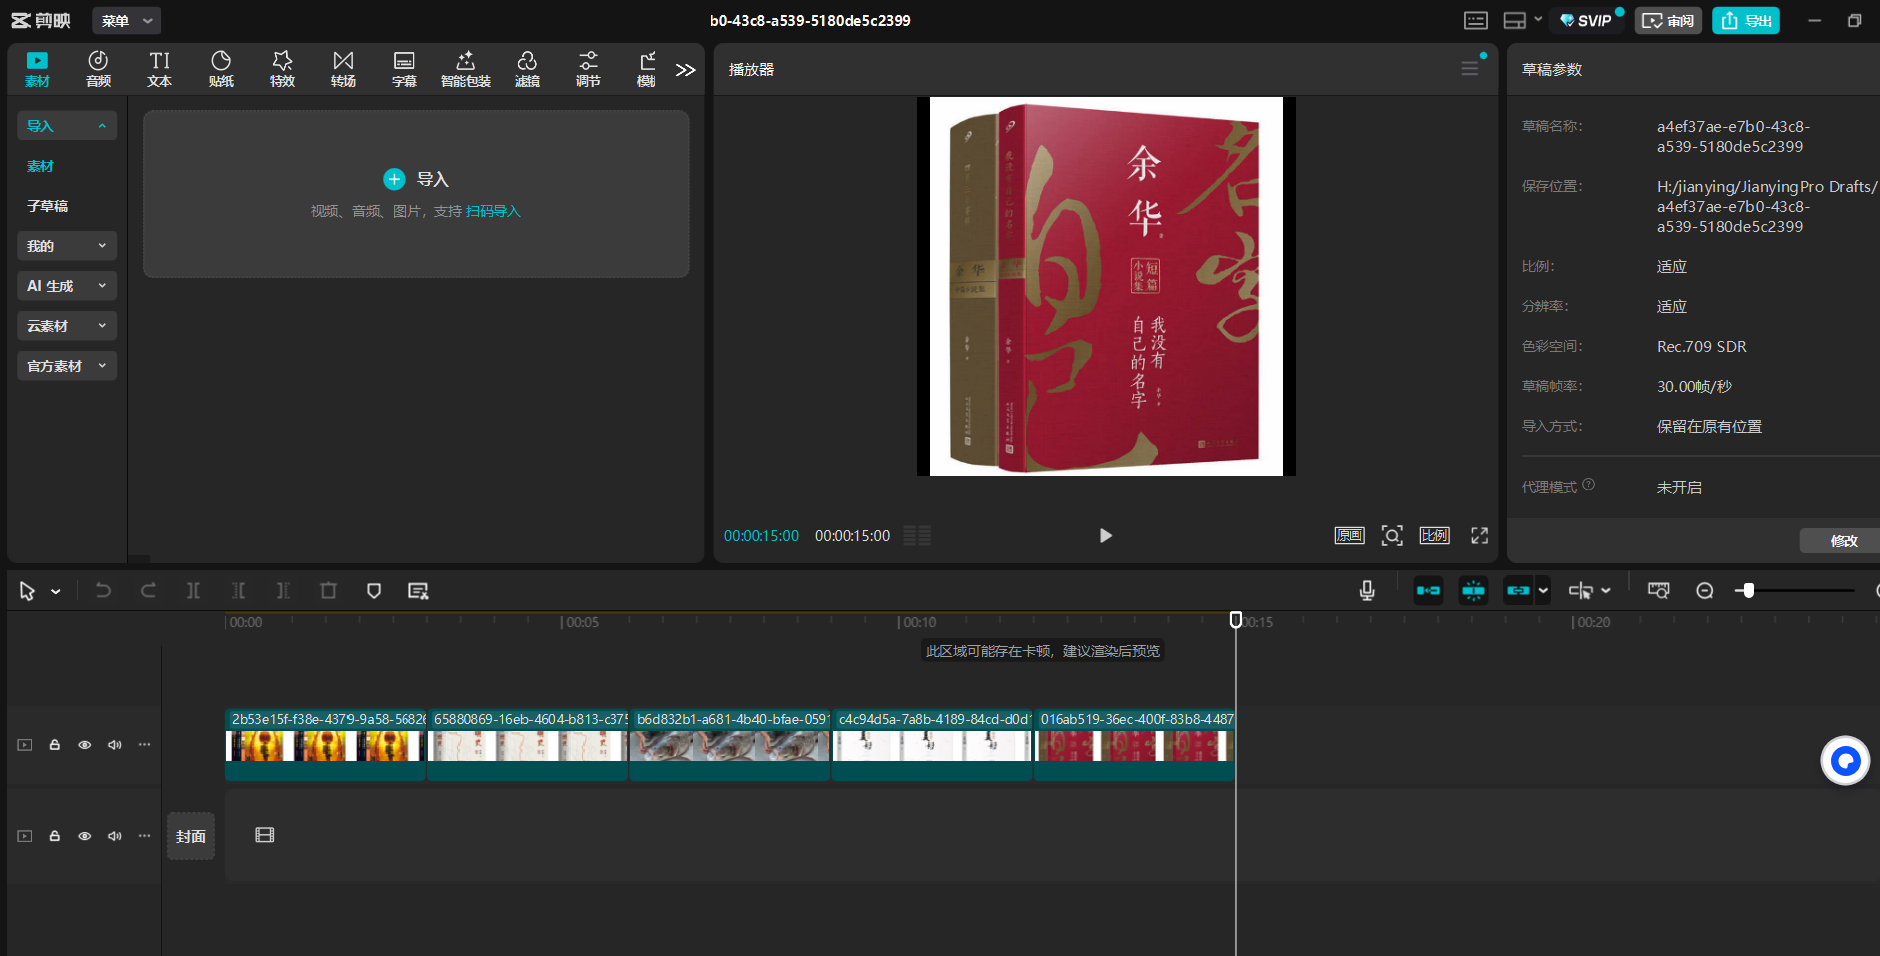
Task: Click the 扫码导入 scan import link
Action: pyautogui.click(x=493, y=212)
